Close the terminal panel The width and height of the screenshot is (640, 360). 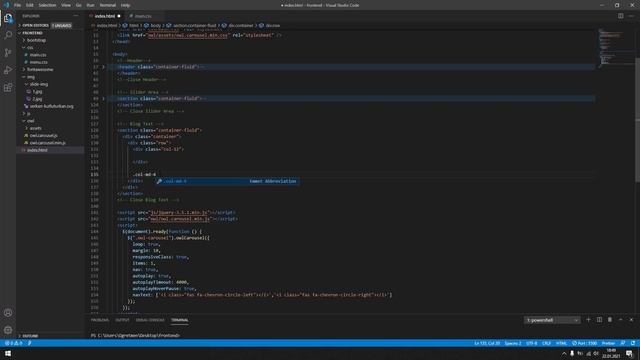click(x=631, y=320)
